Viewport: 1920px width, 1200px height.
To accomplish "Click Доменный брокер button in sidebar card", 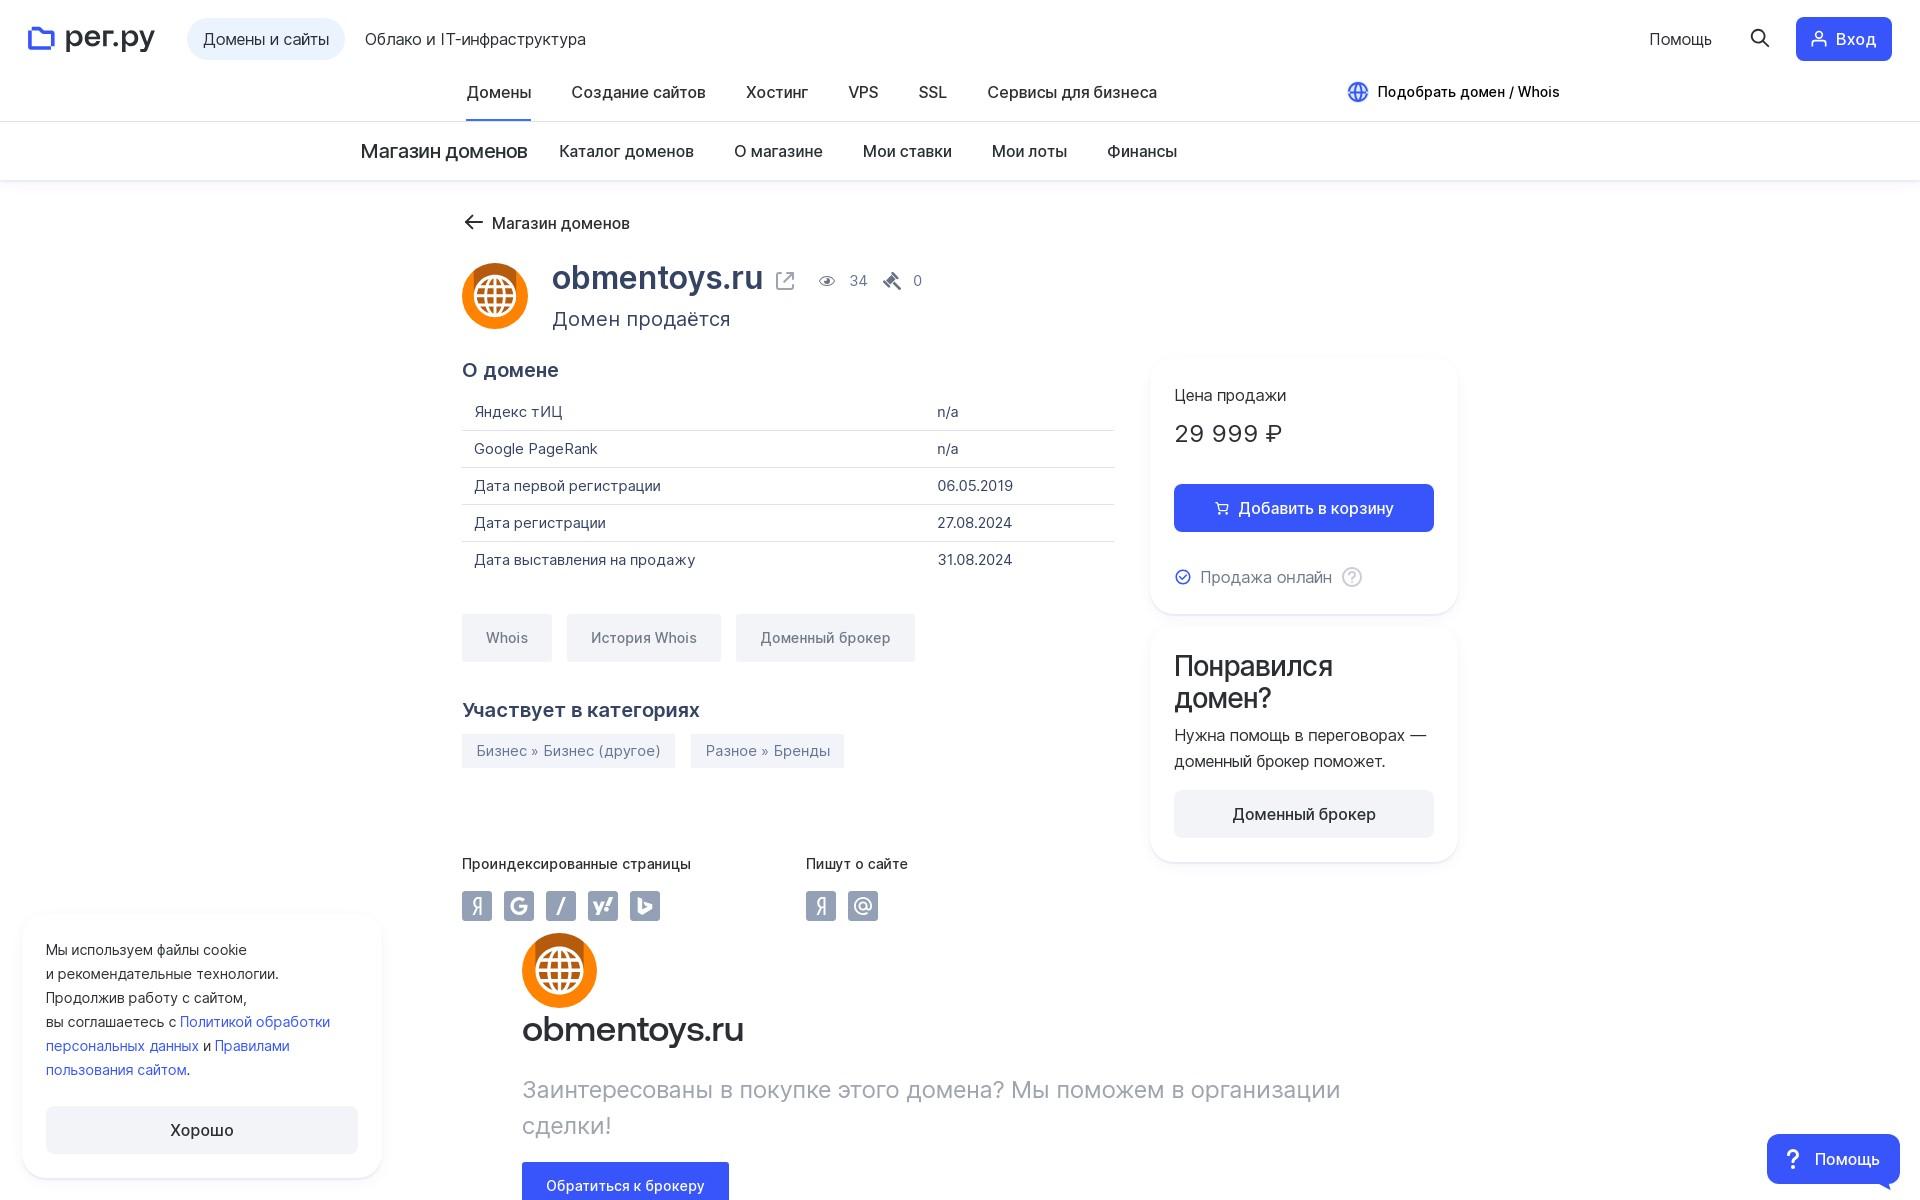I will tap(1304, 814).
